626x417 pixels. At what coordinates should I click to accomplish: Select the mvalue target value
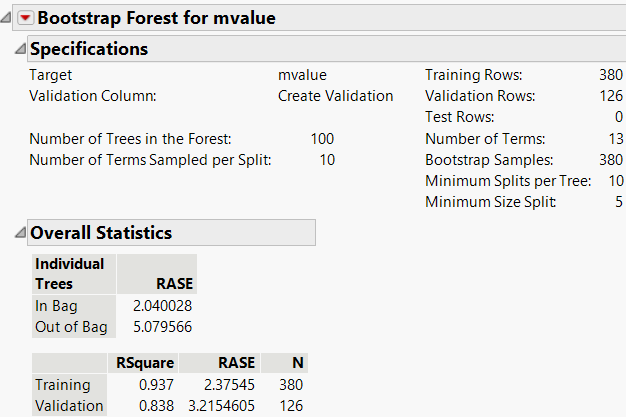coord(302,75)
